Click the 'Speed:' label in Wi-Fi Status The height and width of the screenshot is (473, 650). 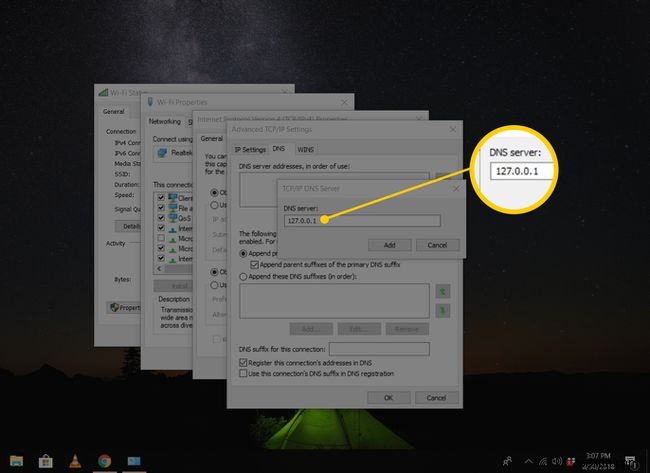click(x=124, y=195)
